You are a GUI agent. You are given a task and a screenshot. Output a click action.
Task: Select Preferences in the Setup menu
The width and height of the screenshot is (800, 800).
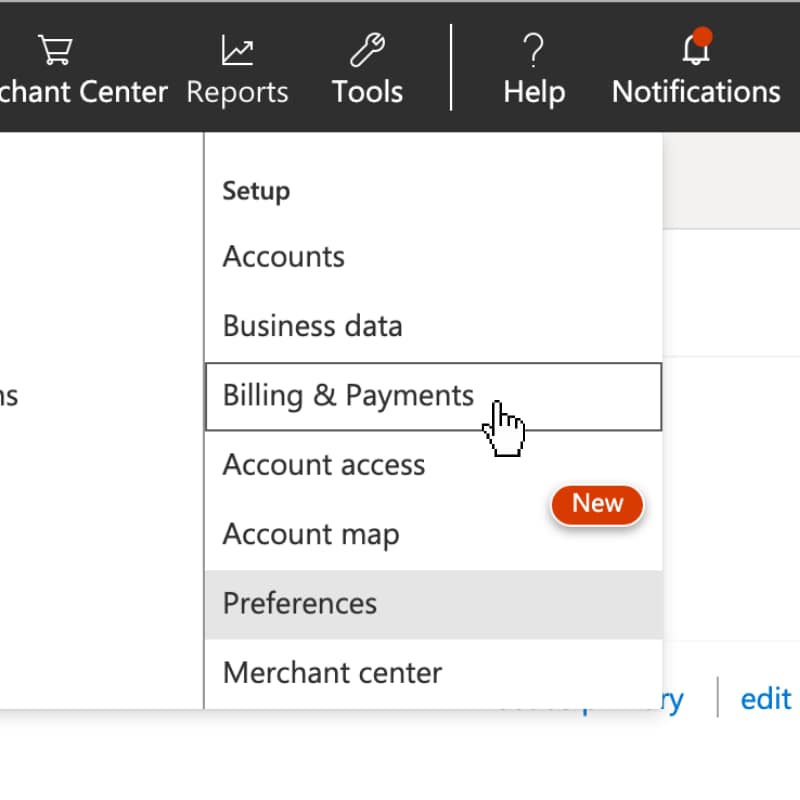300,604
